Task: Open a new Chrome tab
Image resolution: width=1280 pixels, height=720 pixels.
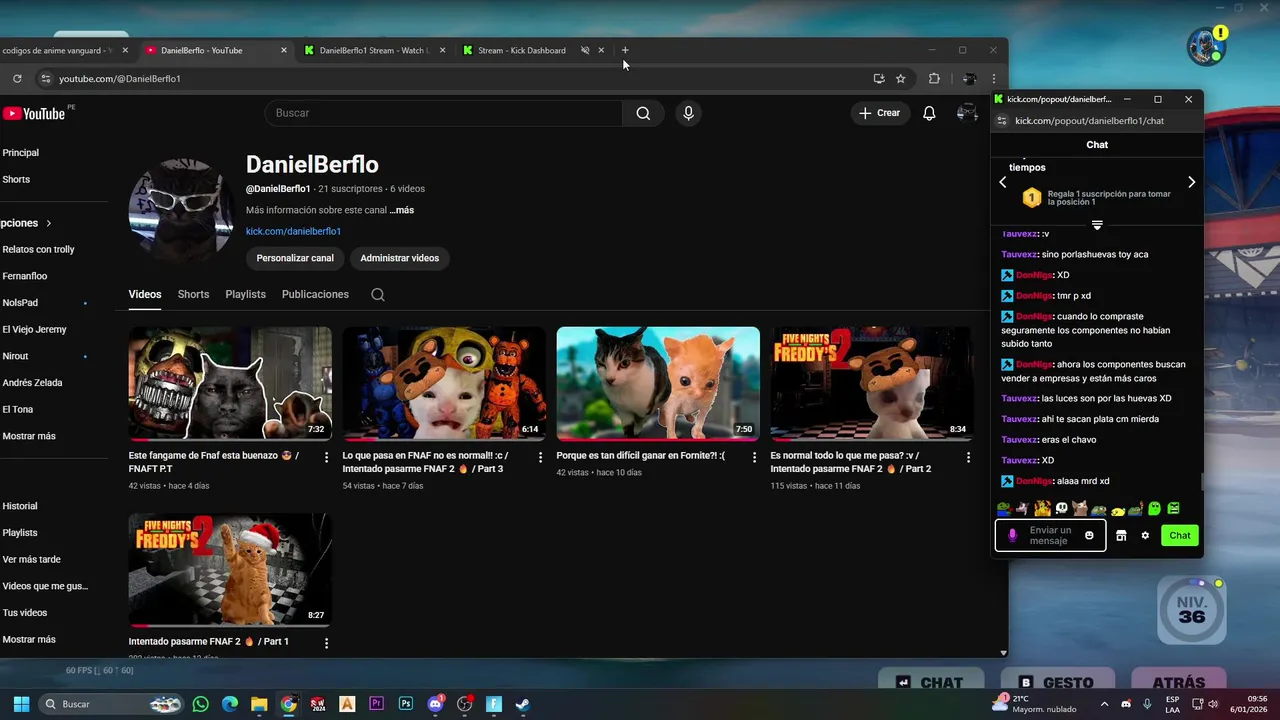Action: click(625, 50)
